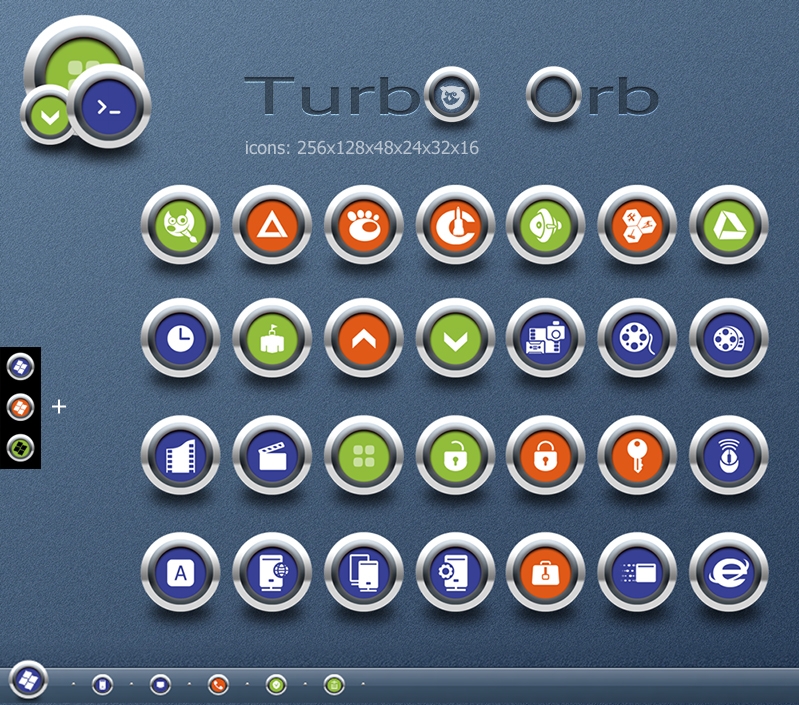
Task: Open the orange CCleaner broom orb
Action: tap(456, 225)
